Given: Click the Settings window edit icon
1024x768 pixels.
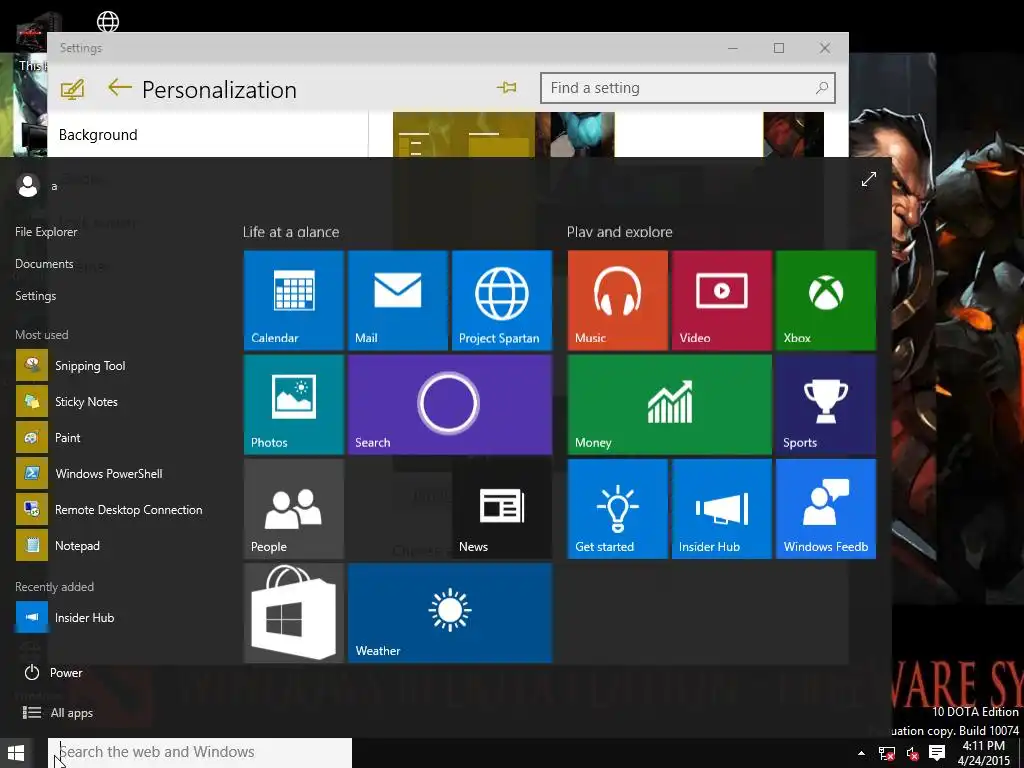Looking at the screenshot, I should (72, 89).
